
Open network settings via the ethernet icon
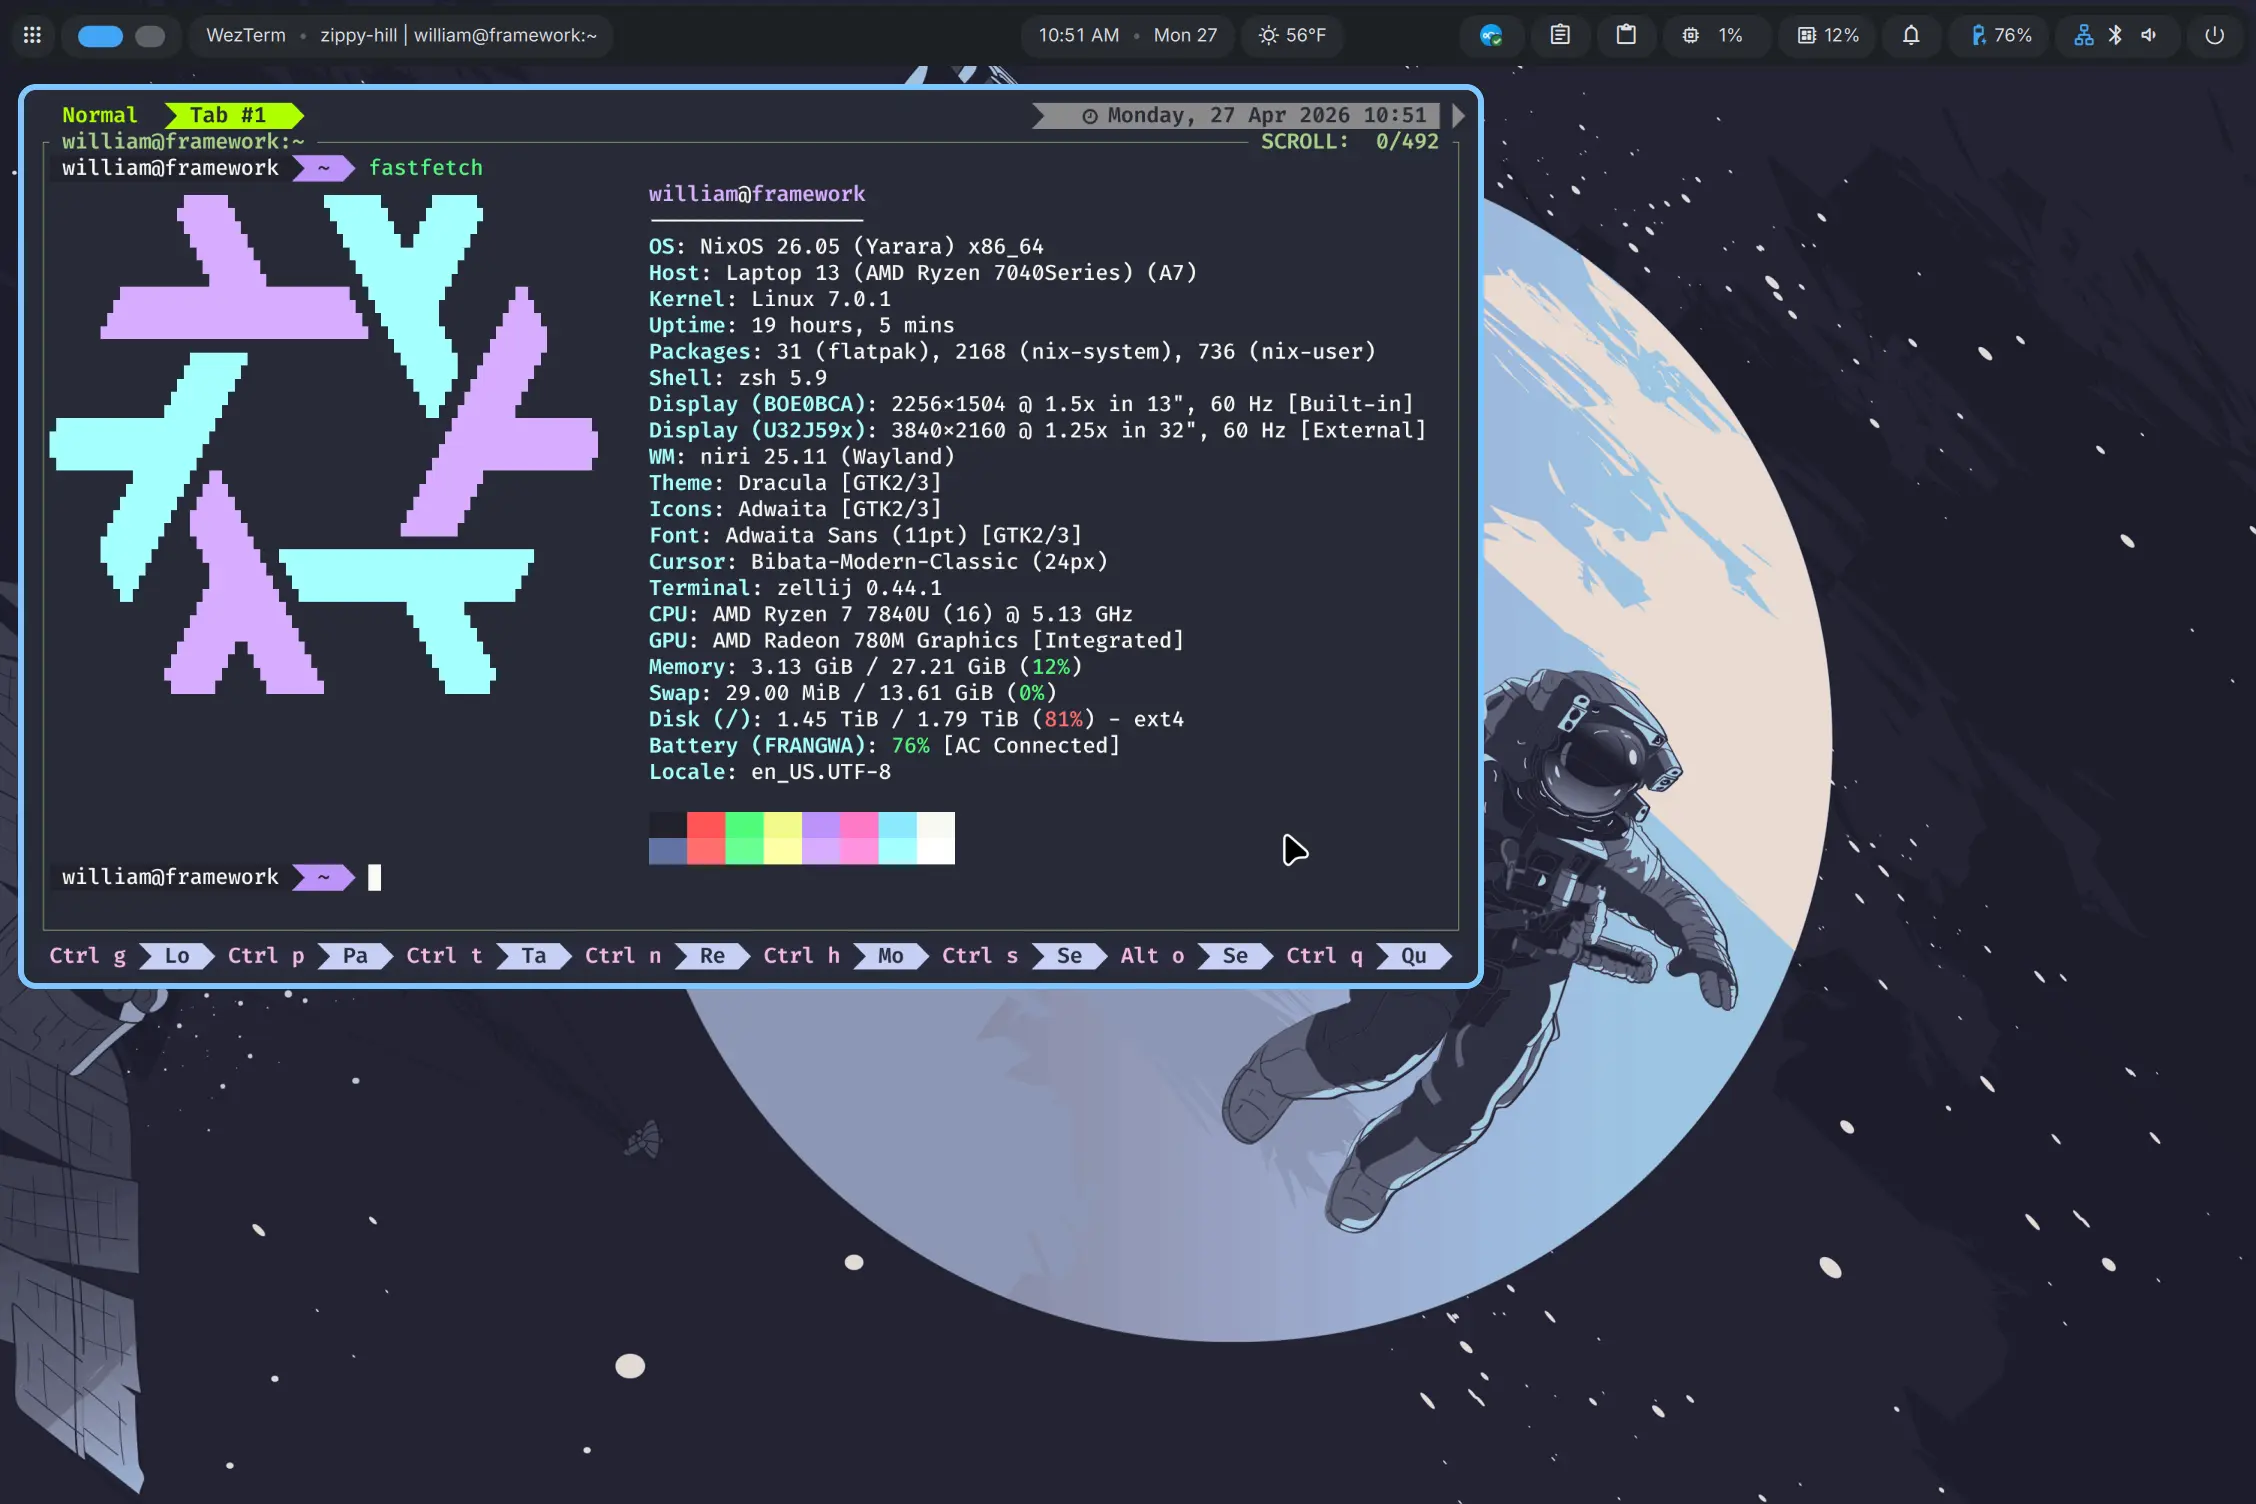(x=2082, y=35)
